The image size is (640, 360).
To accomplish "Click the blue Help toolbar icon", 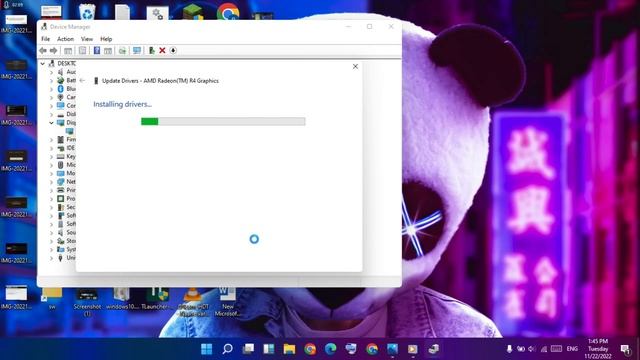I will 97,51.
